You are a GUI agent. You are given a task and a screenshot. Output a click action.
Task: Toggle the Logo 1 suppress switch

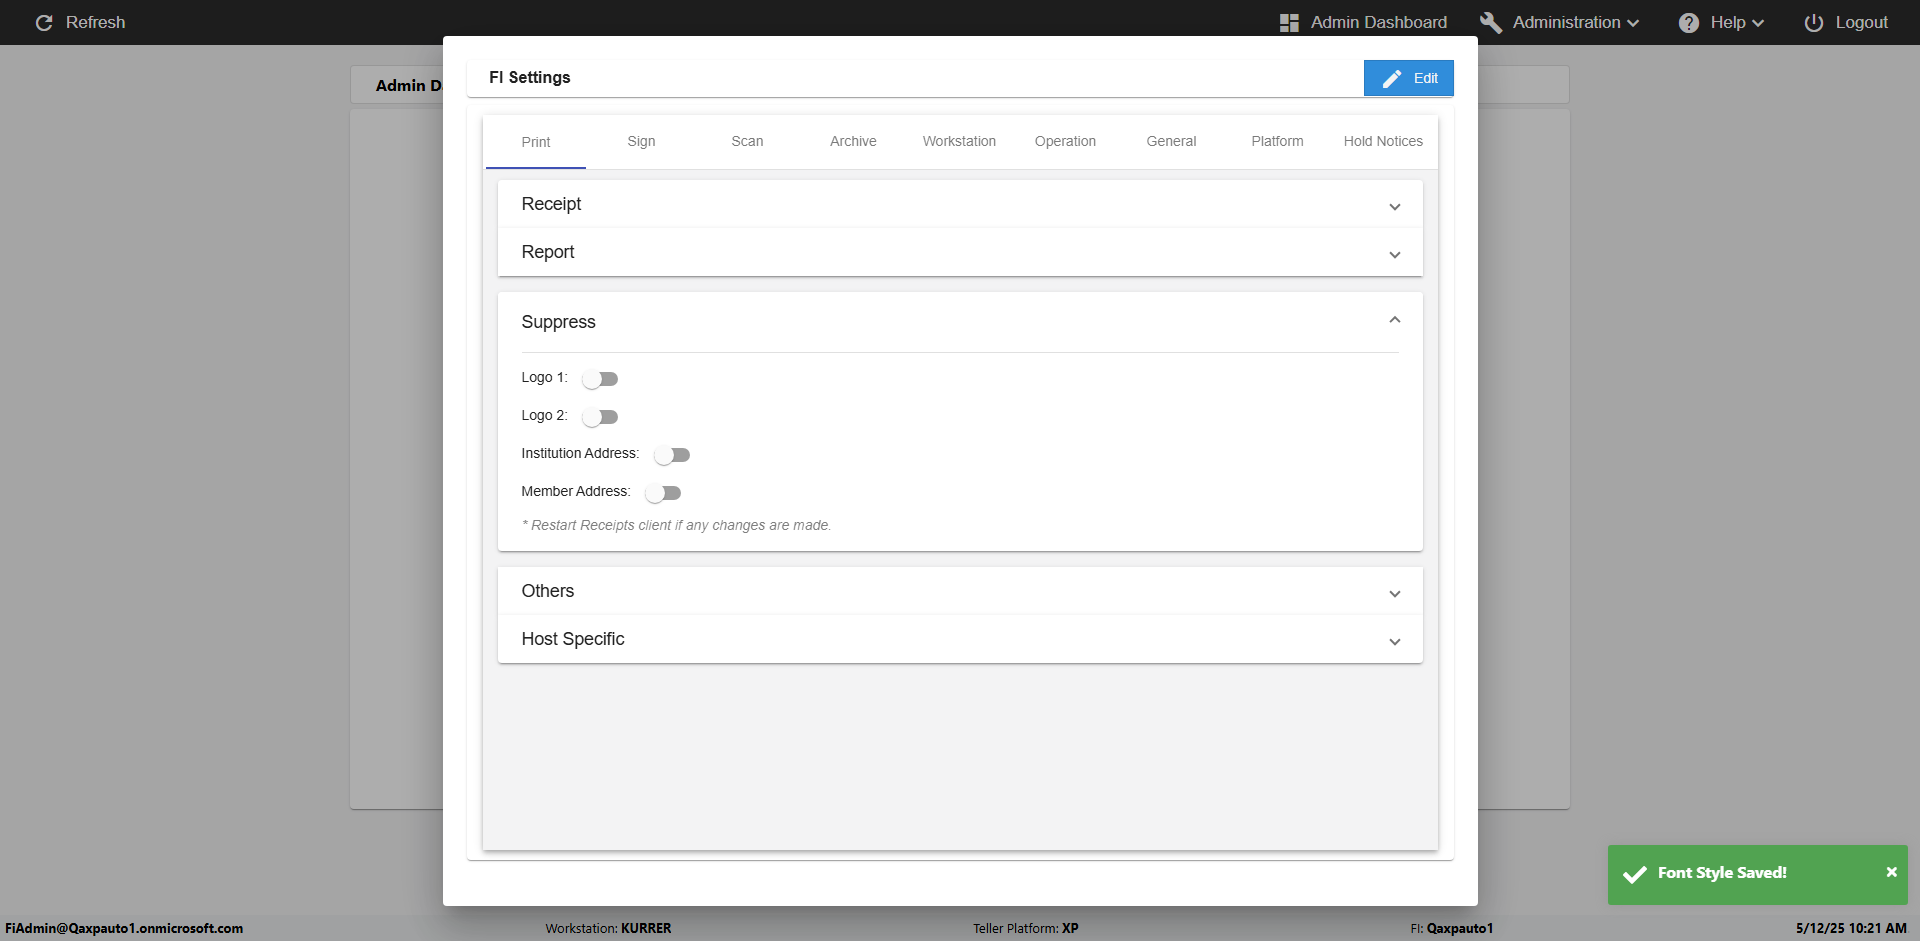tap(600, 379)
